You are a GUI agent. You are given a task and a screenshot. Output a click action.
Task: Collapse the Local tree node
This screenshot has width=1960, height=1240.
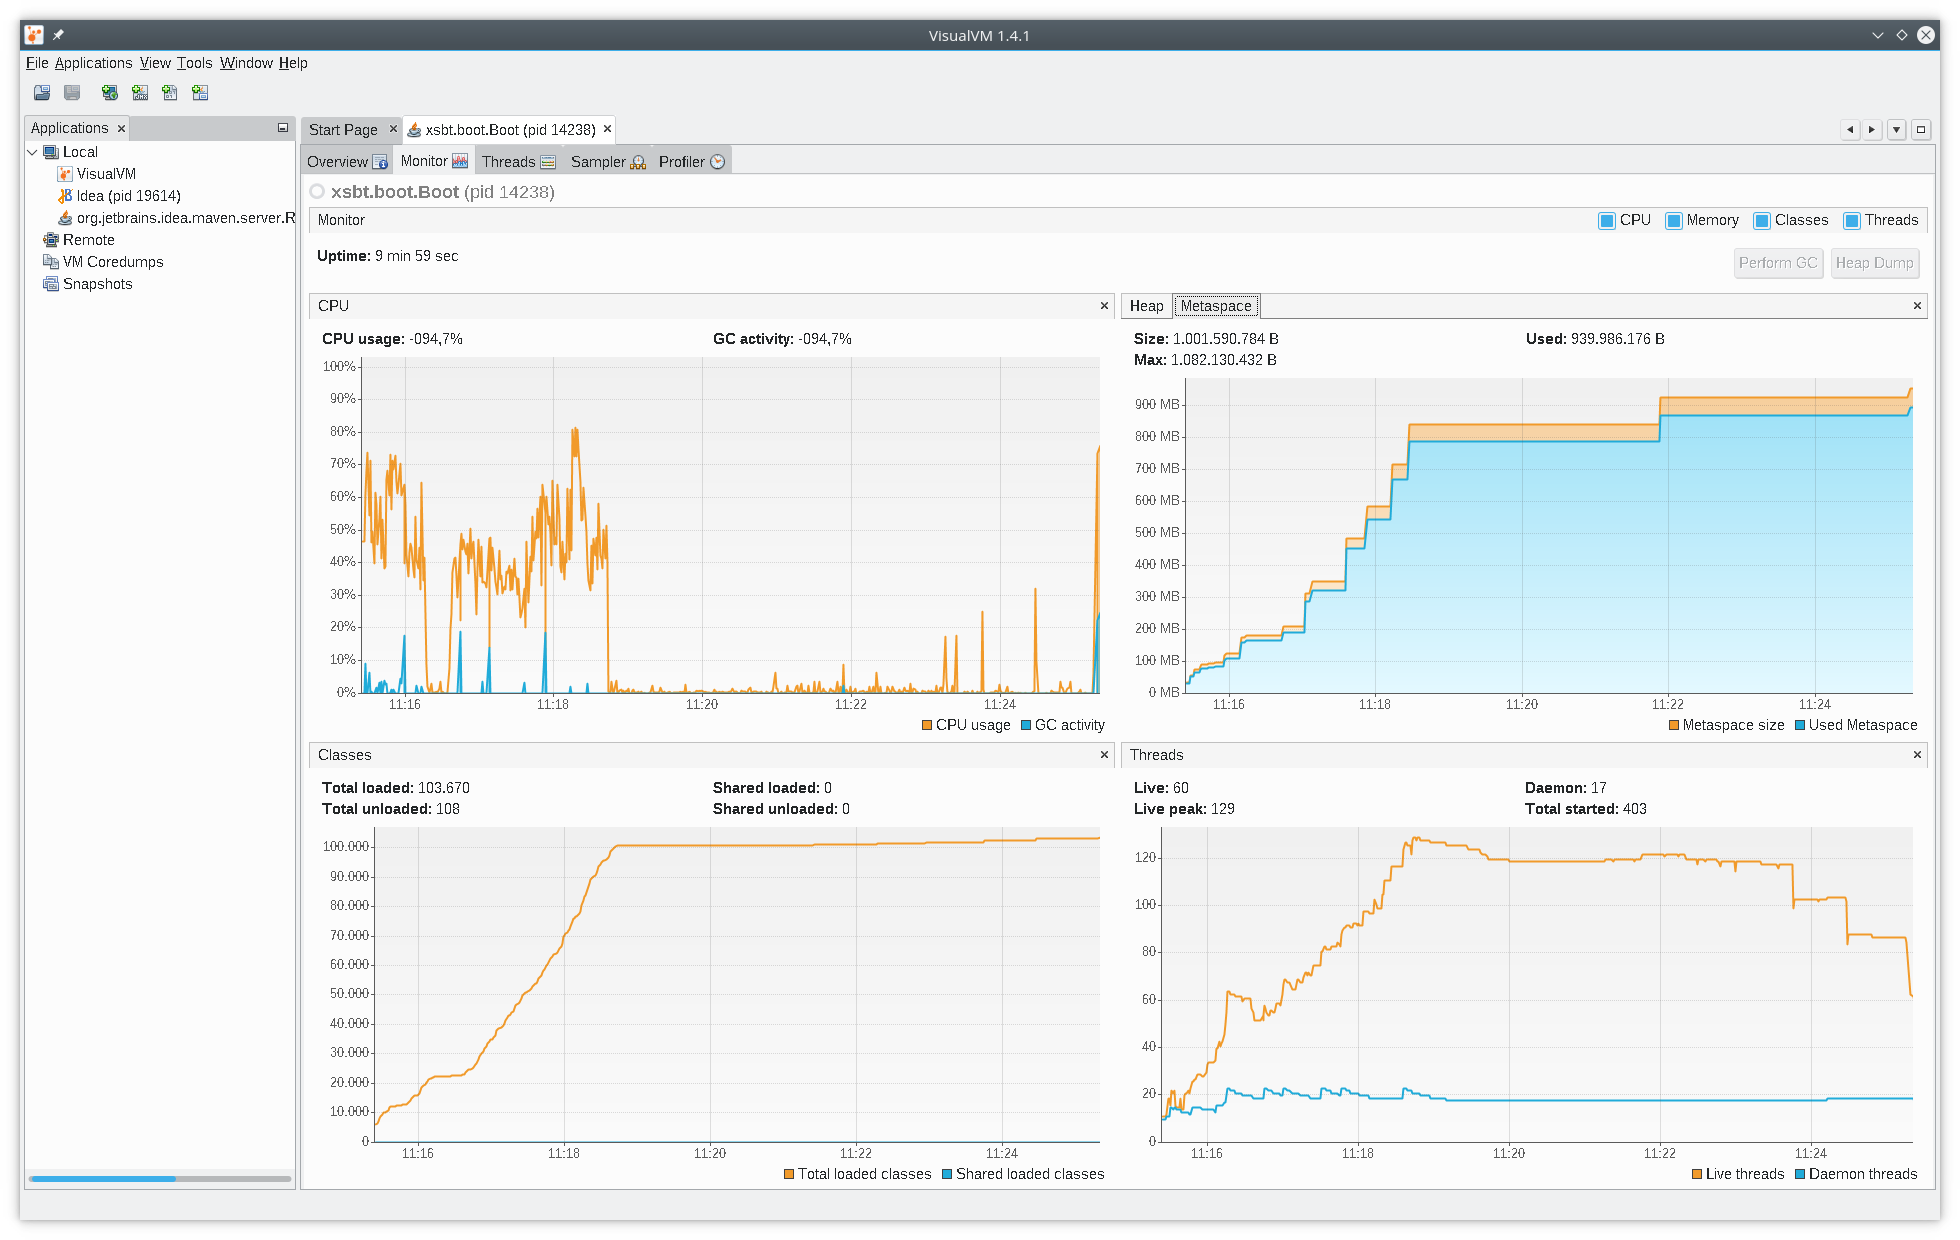tap(33, 152)
